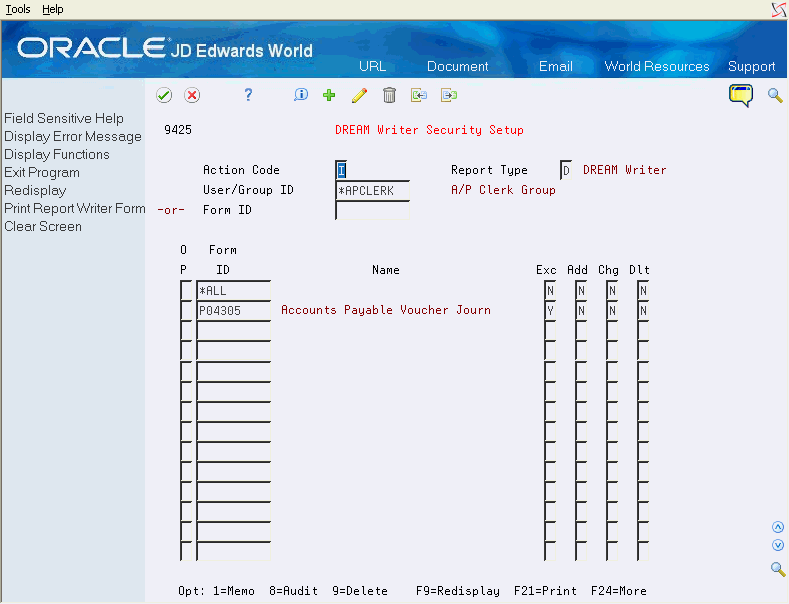Click the green checkmark OK icon
Viewport: 789px width, 604px height.
click(x=164, y=95)
